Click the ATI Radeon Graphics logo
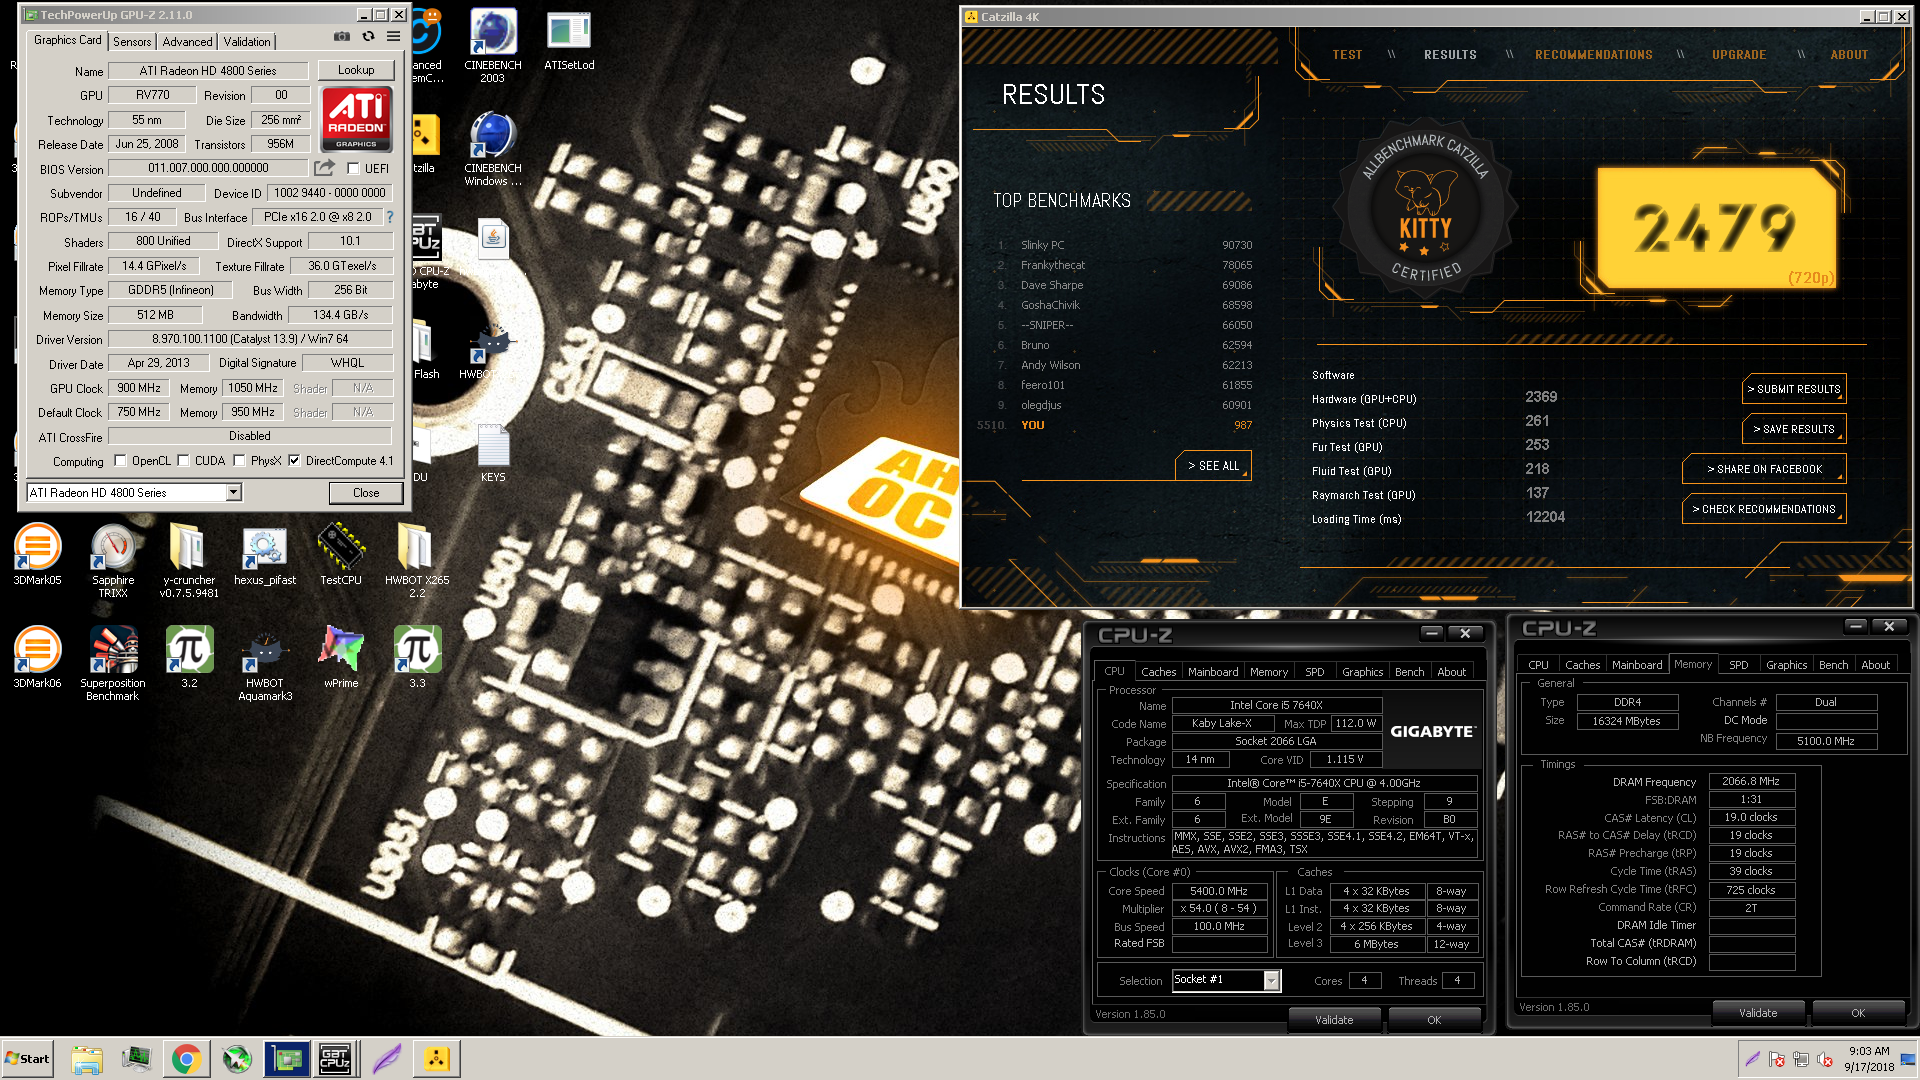The width and height of the screenshot is (1920, 1080). 356,119
